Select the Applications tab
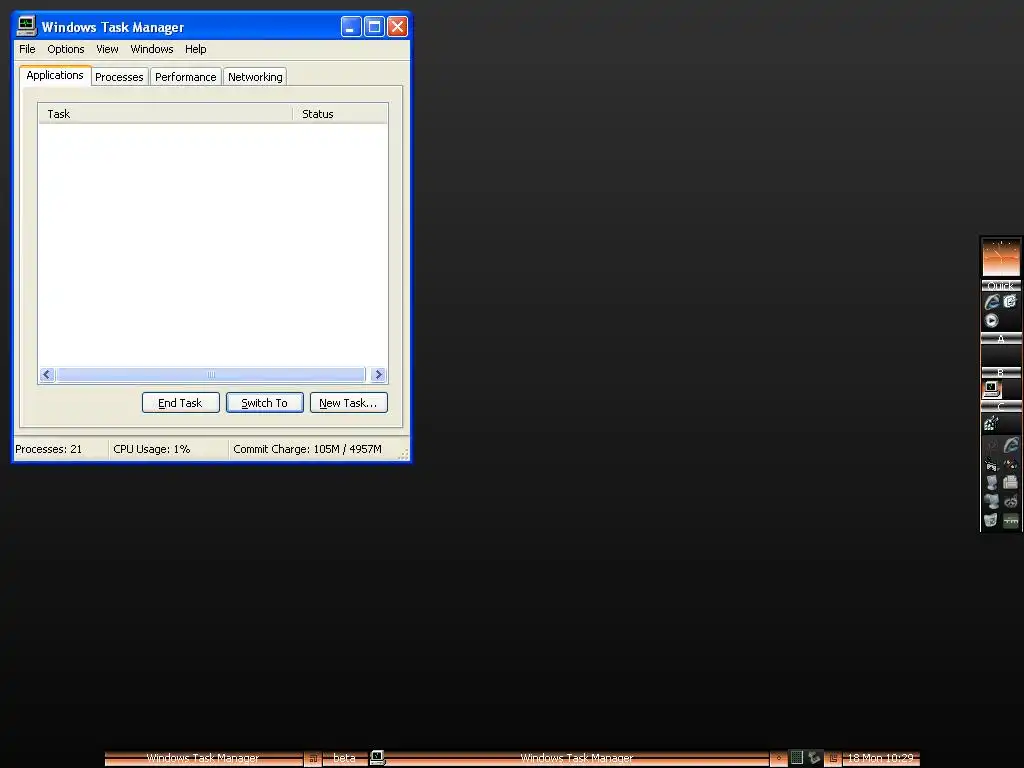1024x768 pixels. 55,75
